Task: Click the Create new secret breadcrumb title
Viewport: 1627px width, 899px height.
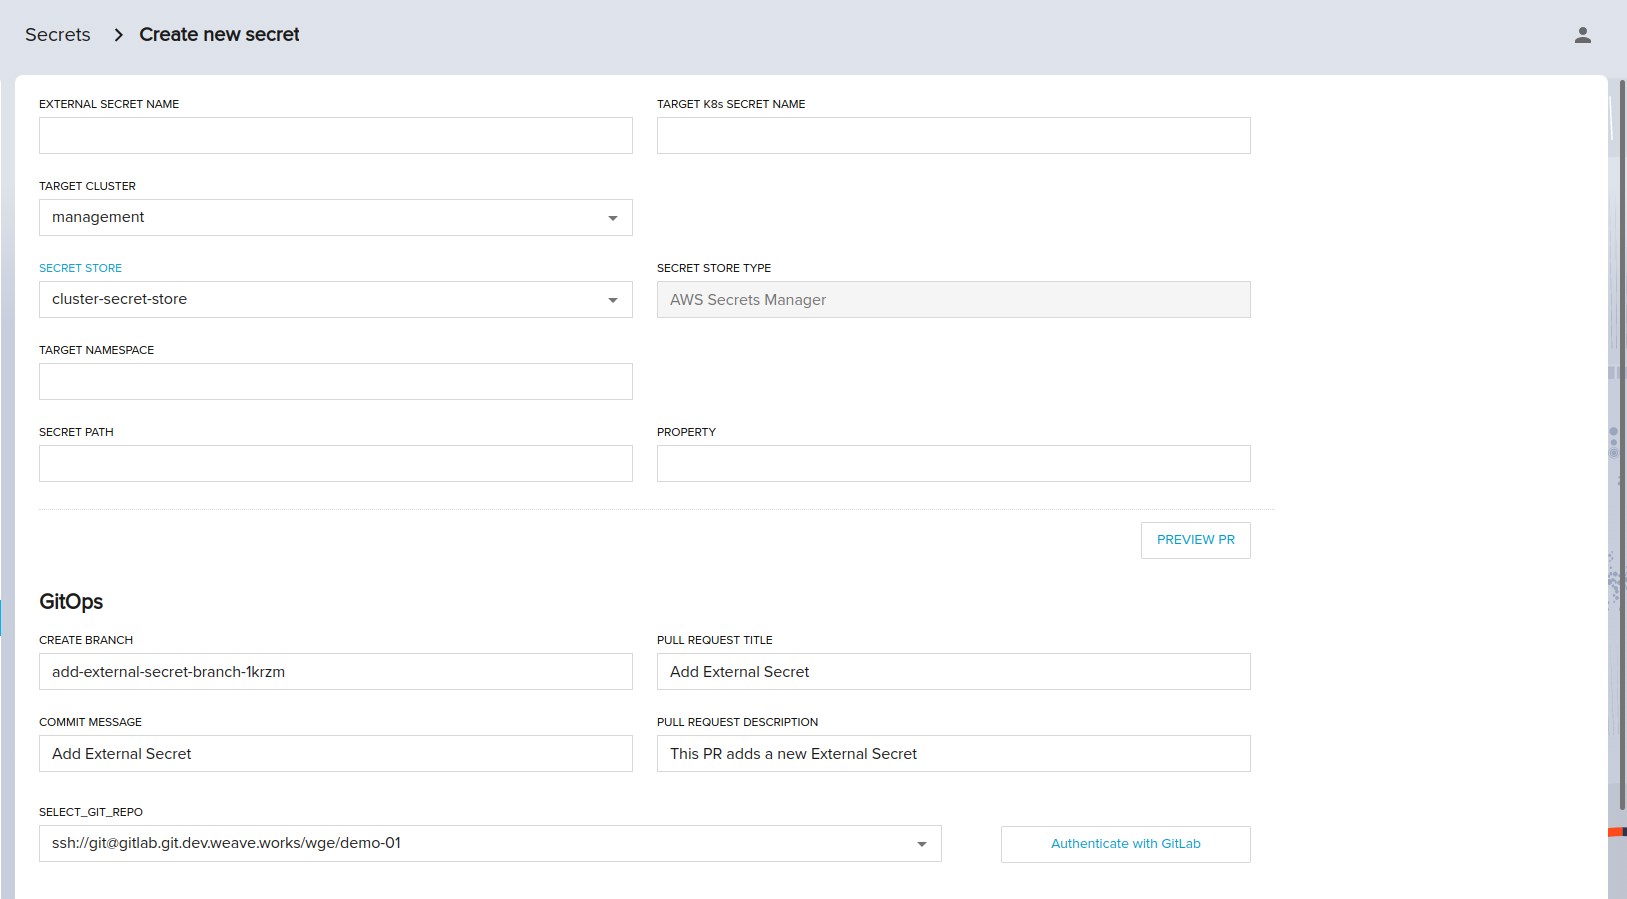Action: coord(219,35)
